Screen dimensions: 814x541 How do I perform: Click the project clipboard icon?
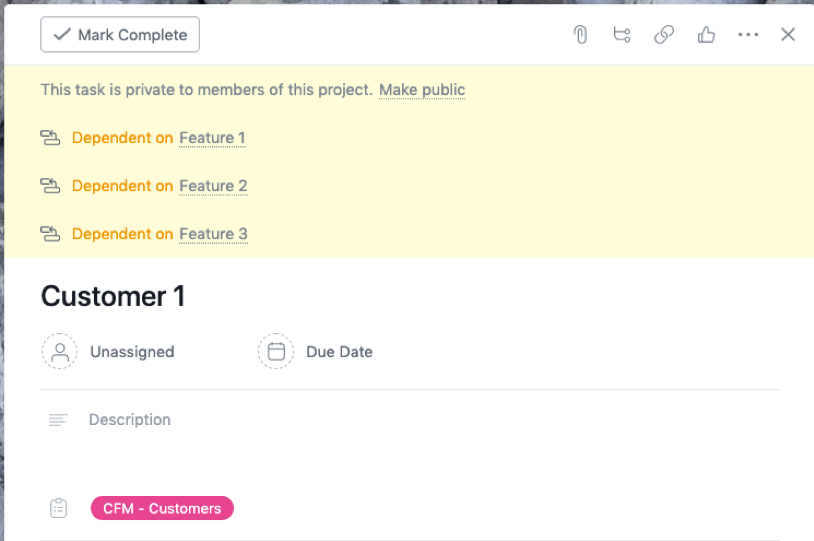(x=59, y=508)
